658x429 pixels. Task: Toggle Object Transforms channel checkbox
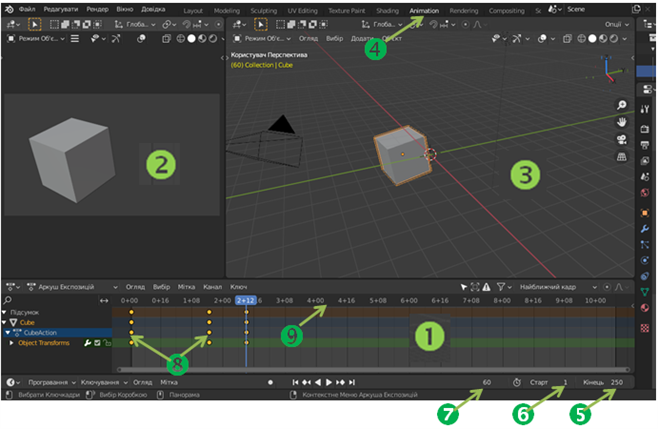tap(97, 343)
